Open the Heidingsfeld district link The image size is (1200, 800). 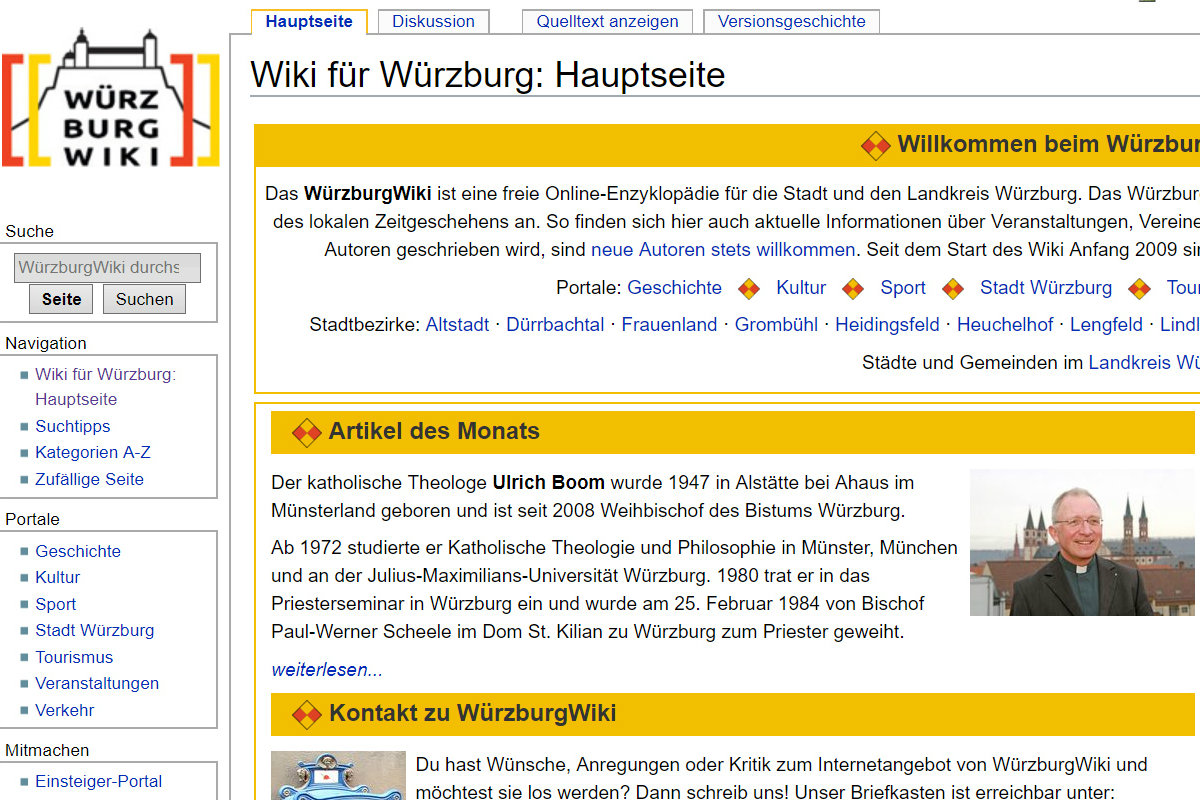[887, 324]
